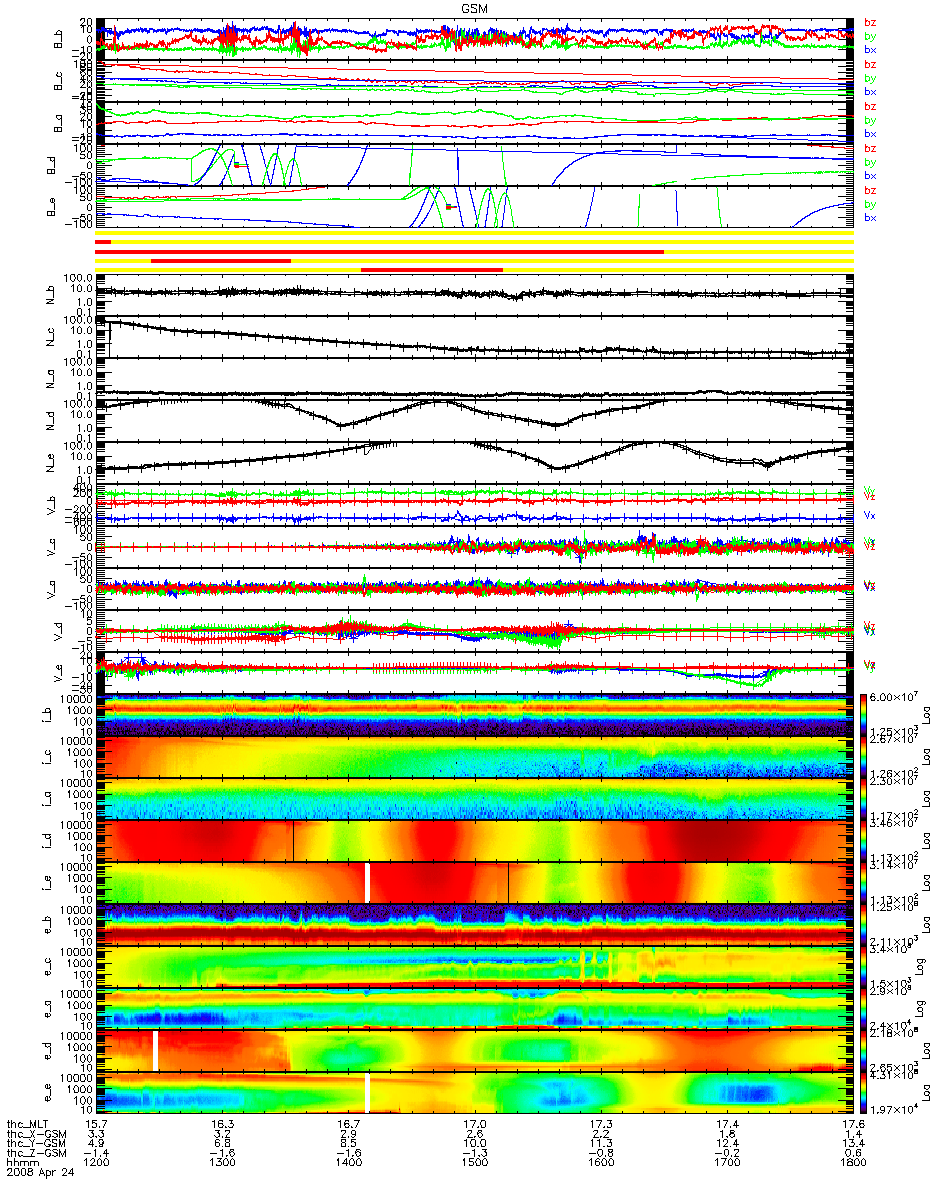
Task: Select the V_e velocity panel label
Action: (x=59, y=673)
